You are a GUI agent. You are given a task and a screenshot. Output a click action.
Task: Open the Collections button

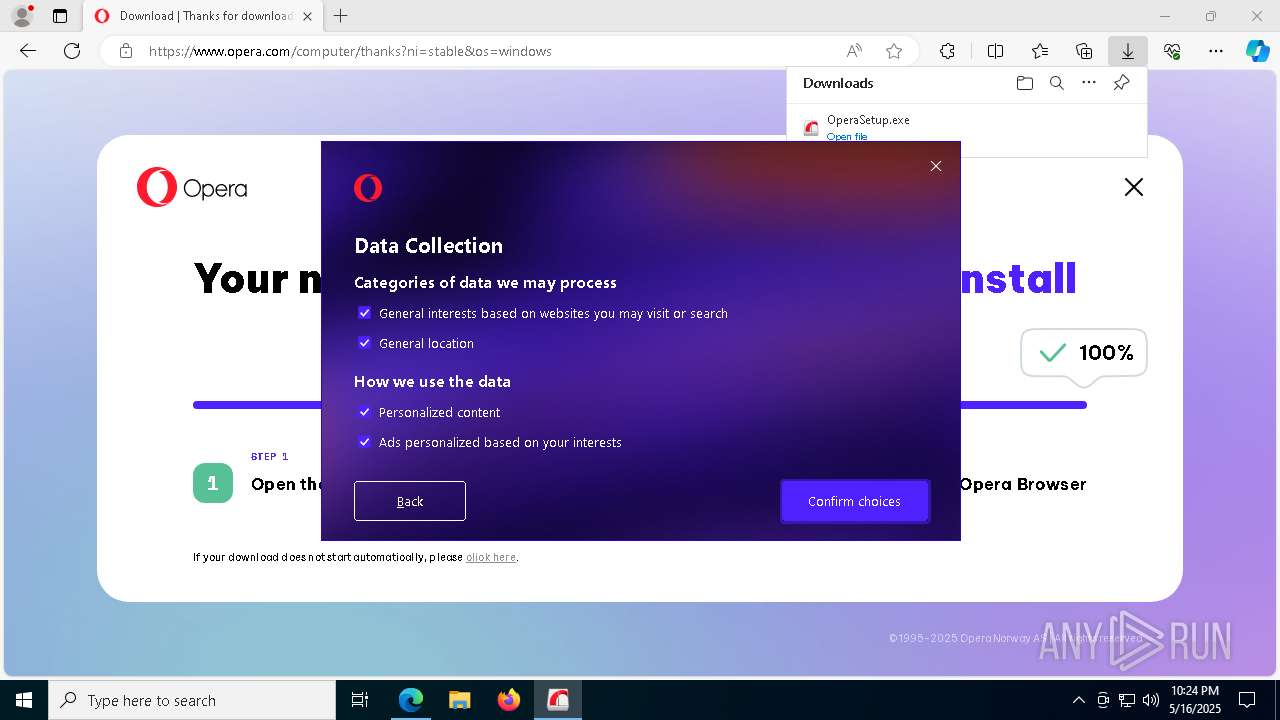pos(1084,51)
